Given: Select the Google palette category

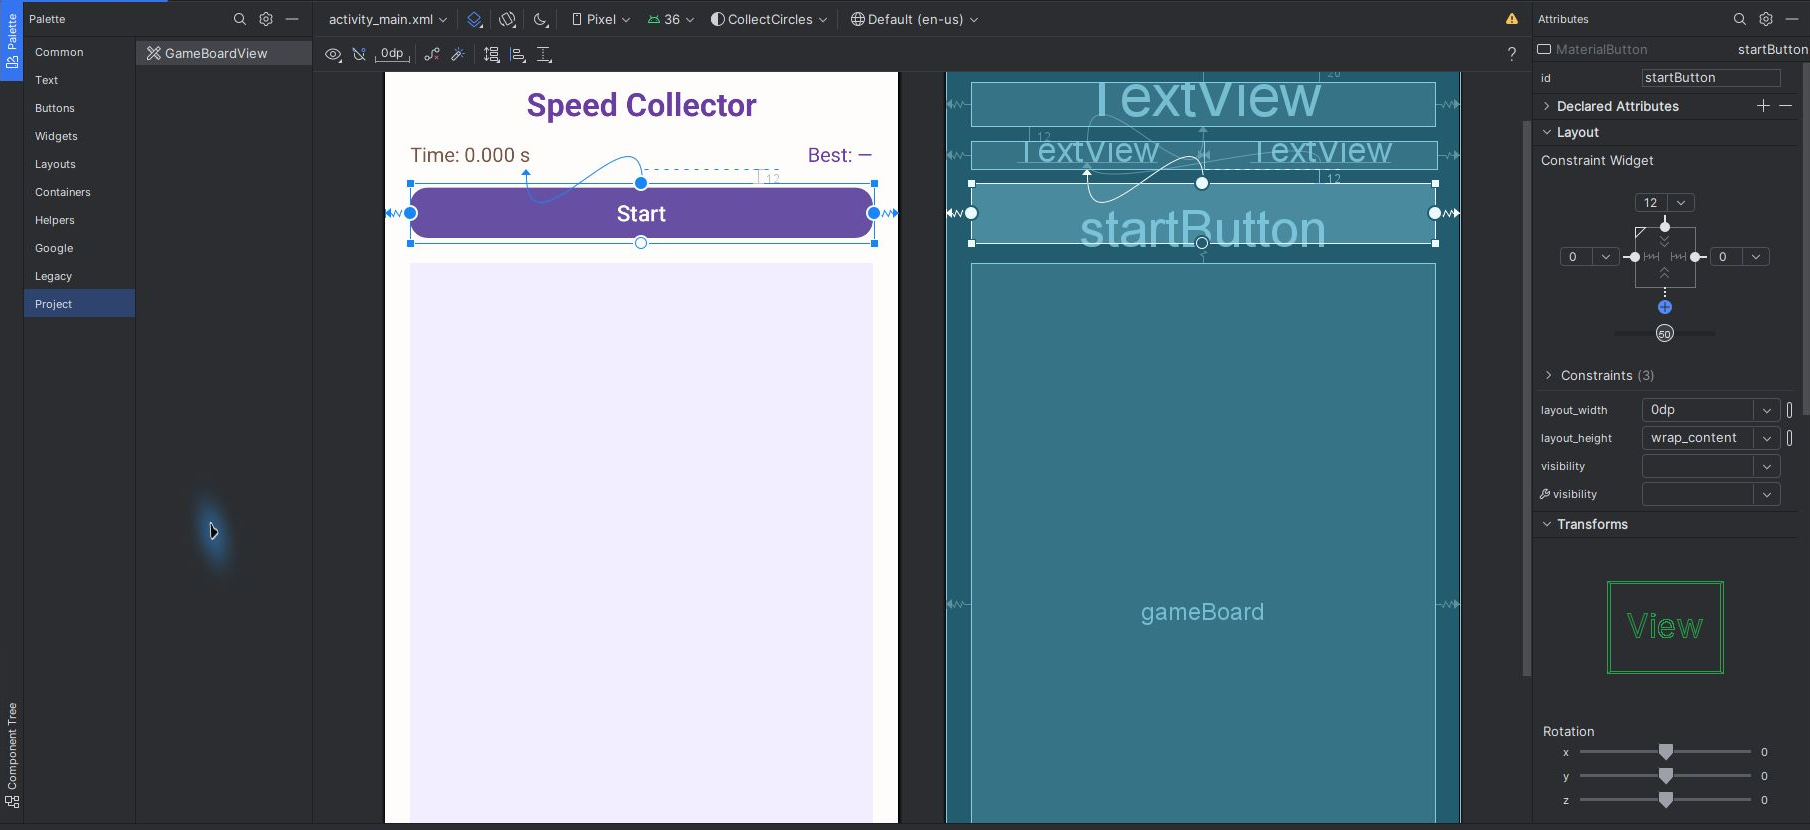Looking at the screenshot, I should [79, 248].
